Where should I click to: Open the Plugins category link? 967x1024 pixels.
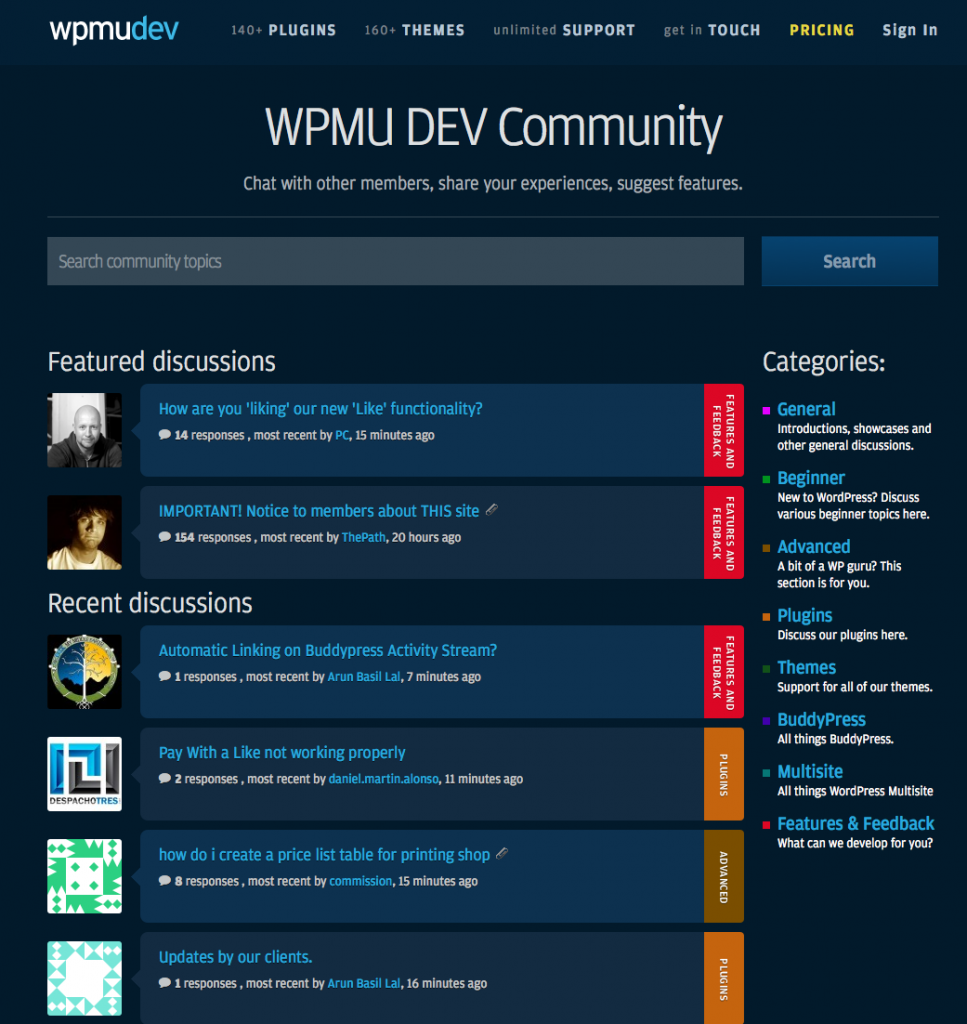click(804, 616)
